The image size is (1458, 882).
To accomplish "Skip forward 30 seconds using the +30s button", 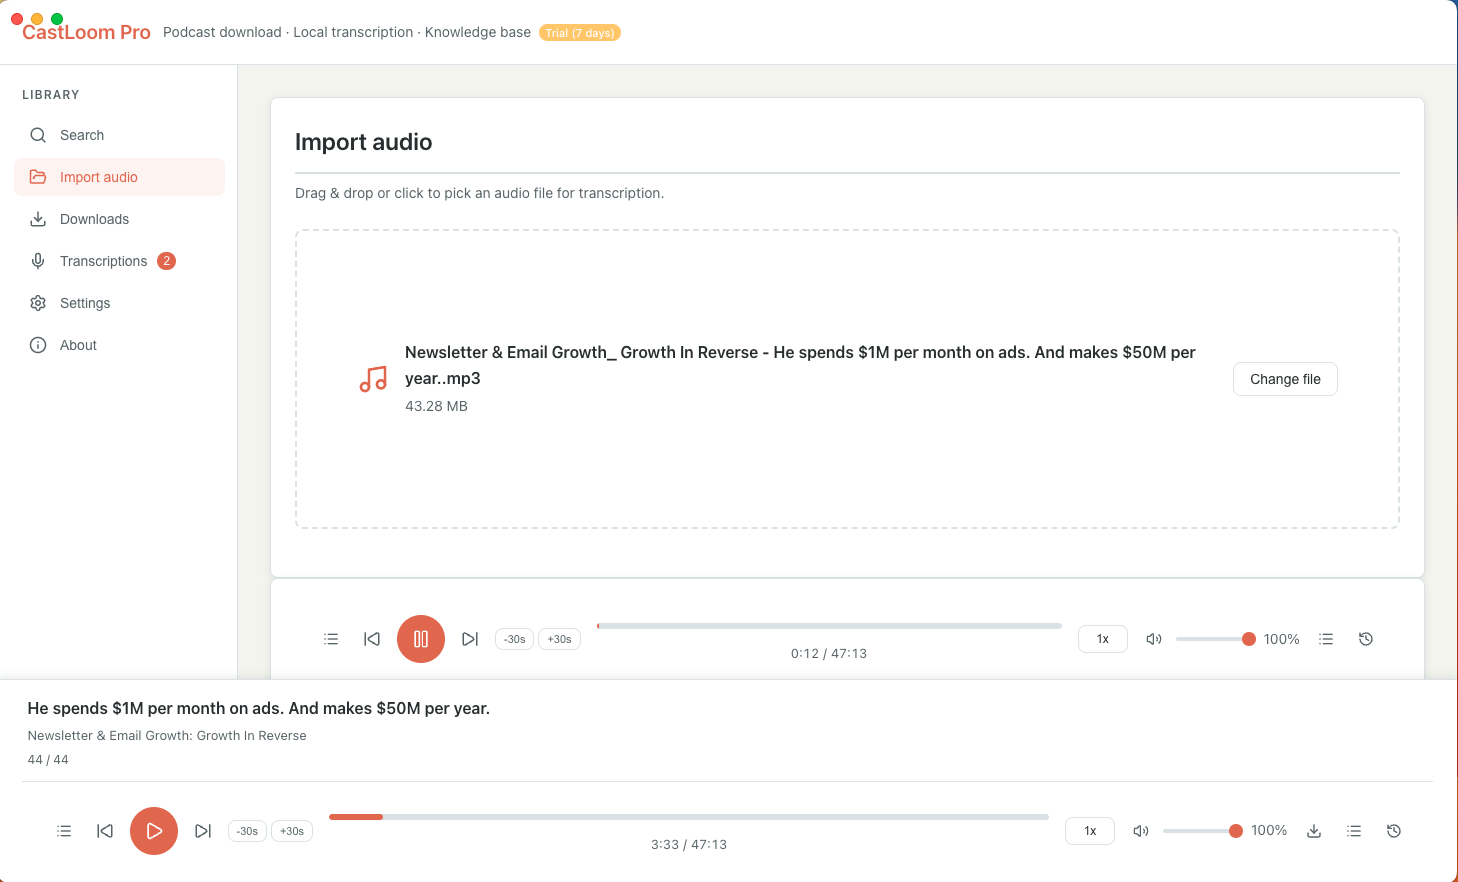I will point(559,638).
